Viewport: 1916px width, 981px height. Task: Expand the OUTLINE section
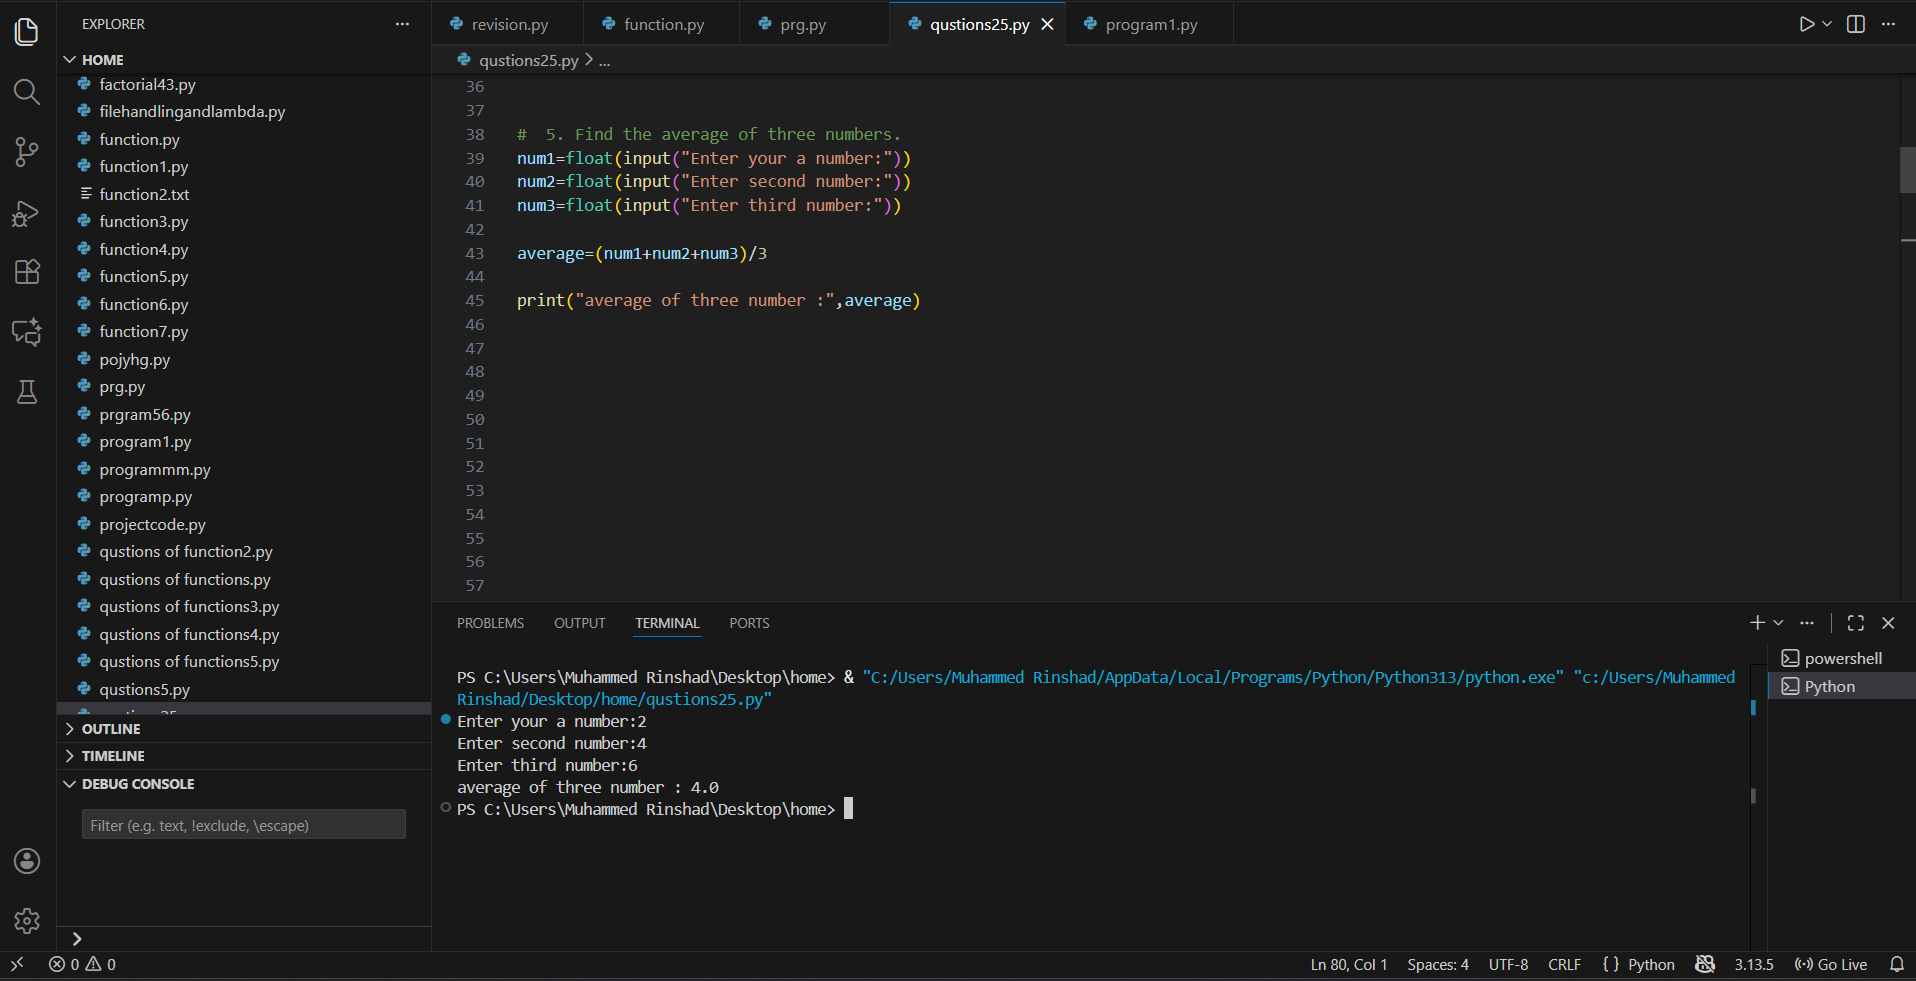point(110,728)
